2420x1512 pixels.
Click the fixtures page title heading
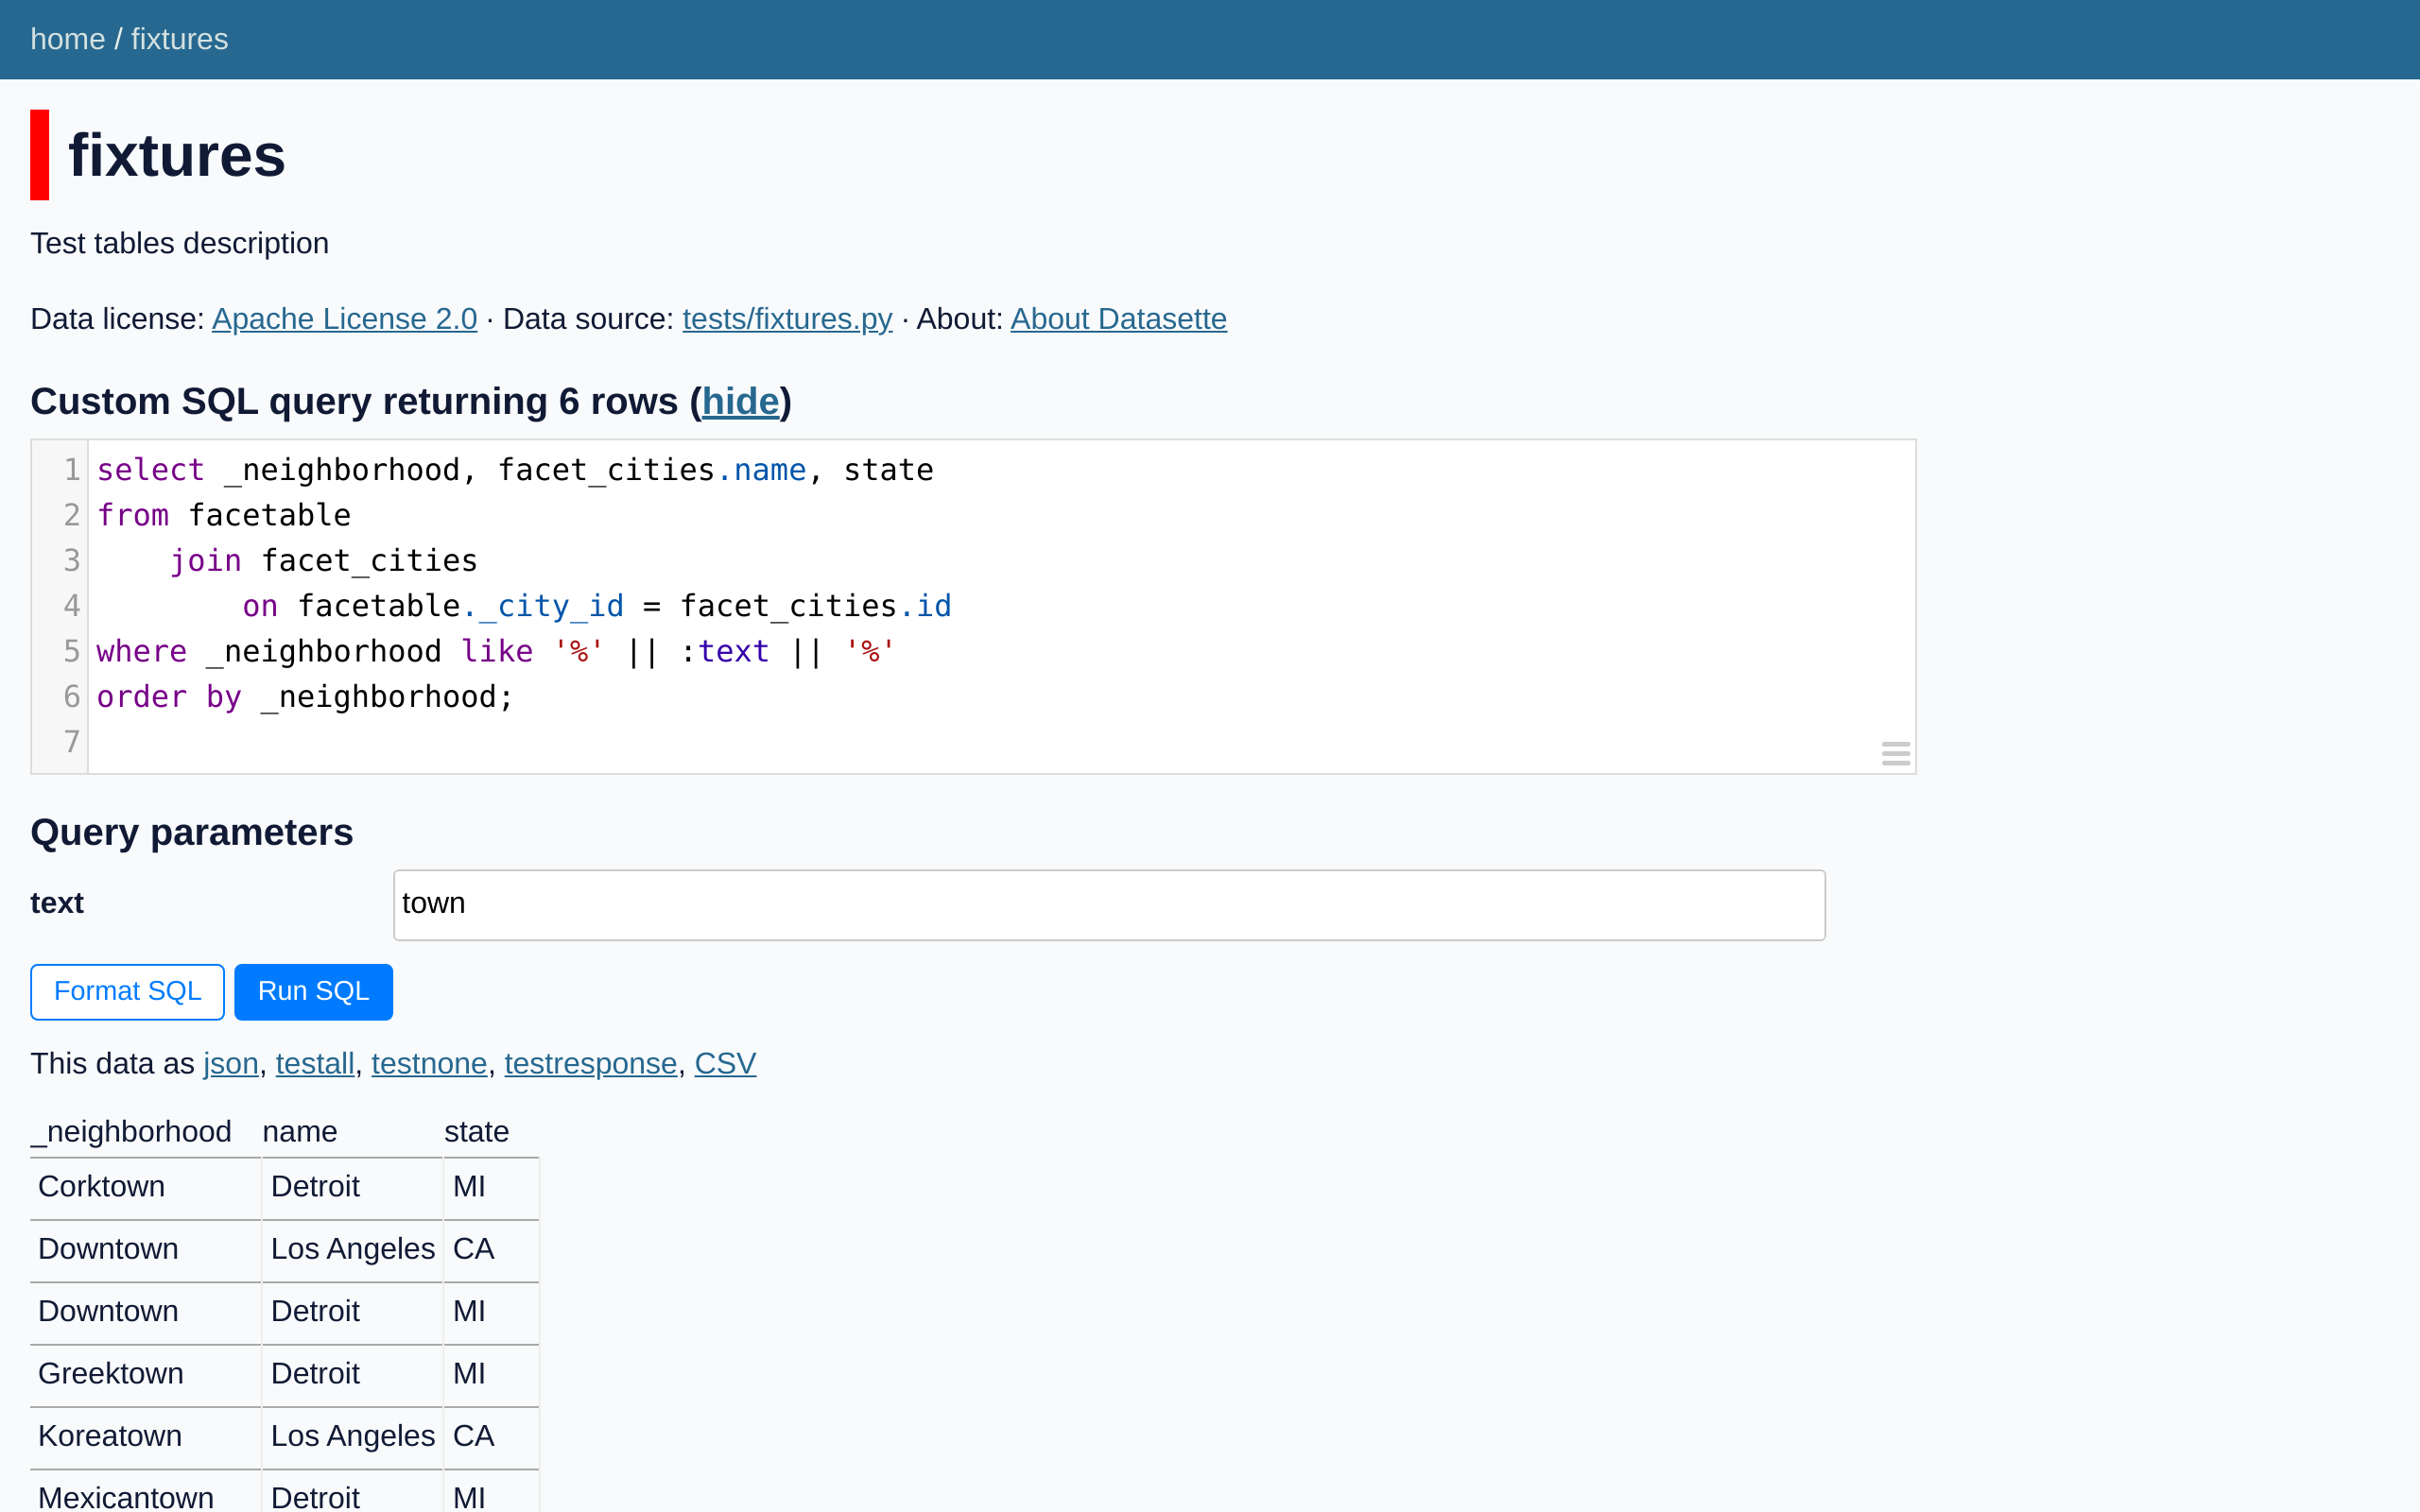[x=177, y=153]
